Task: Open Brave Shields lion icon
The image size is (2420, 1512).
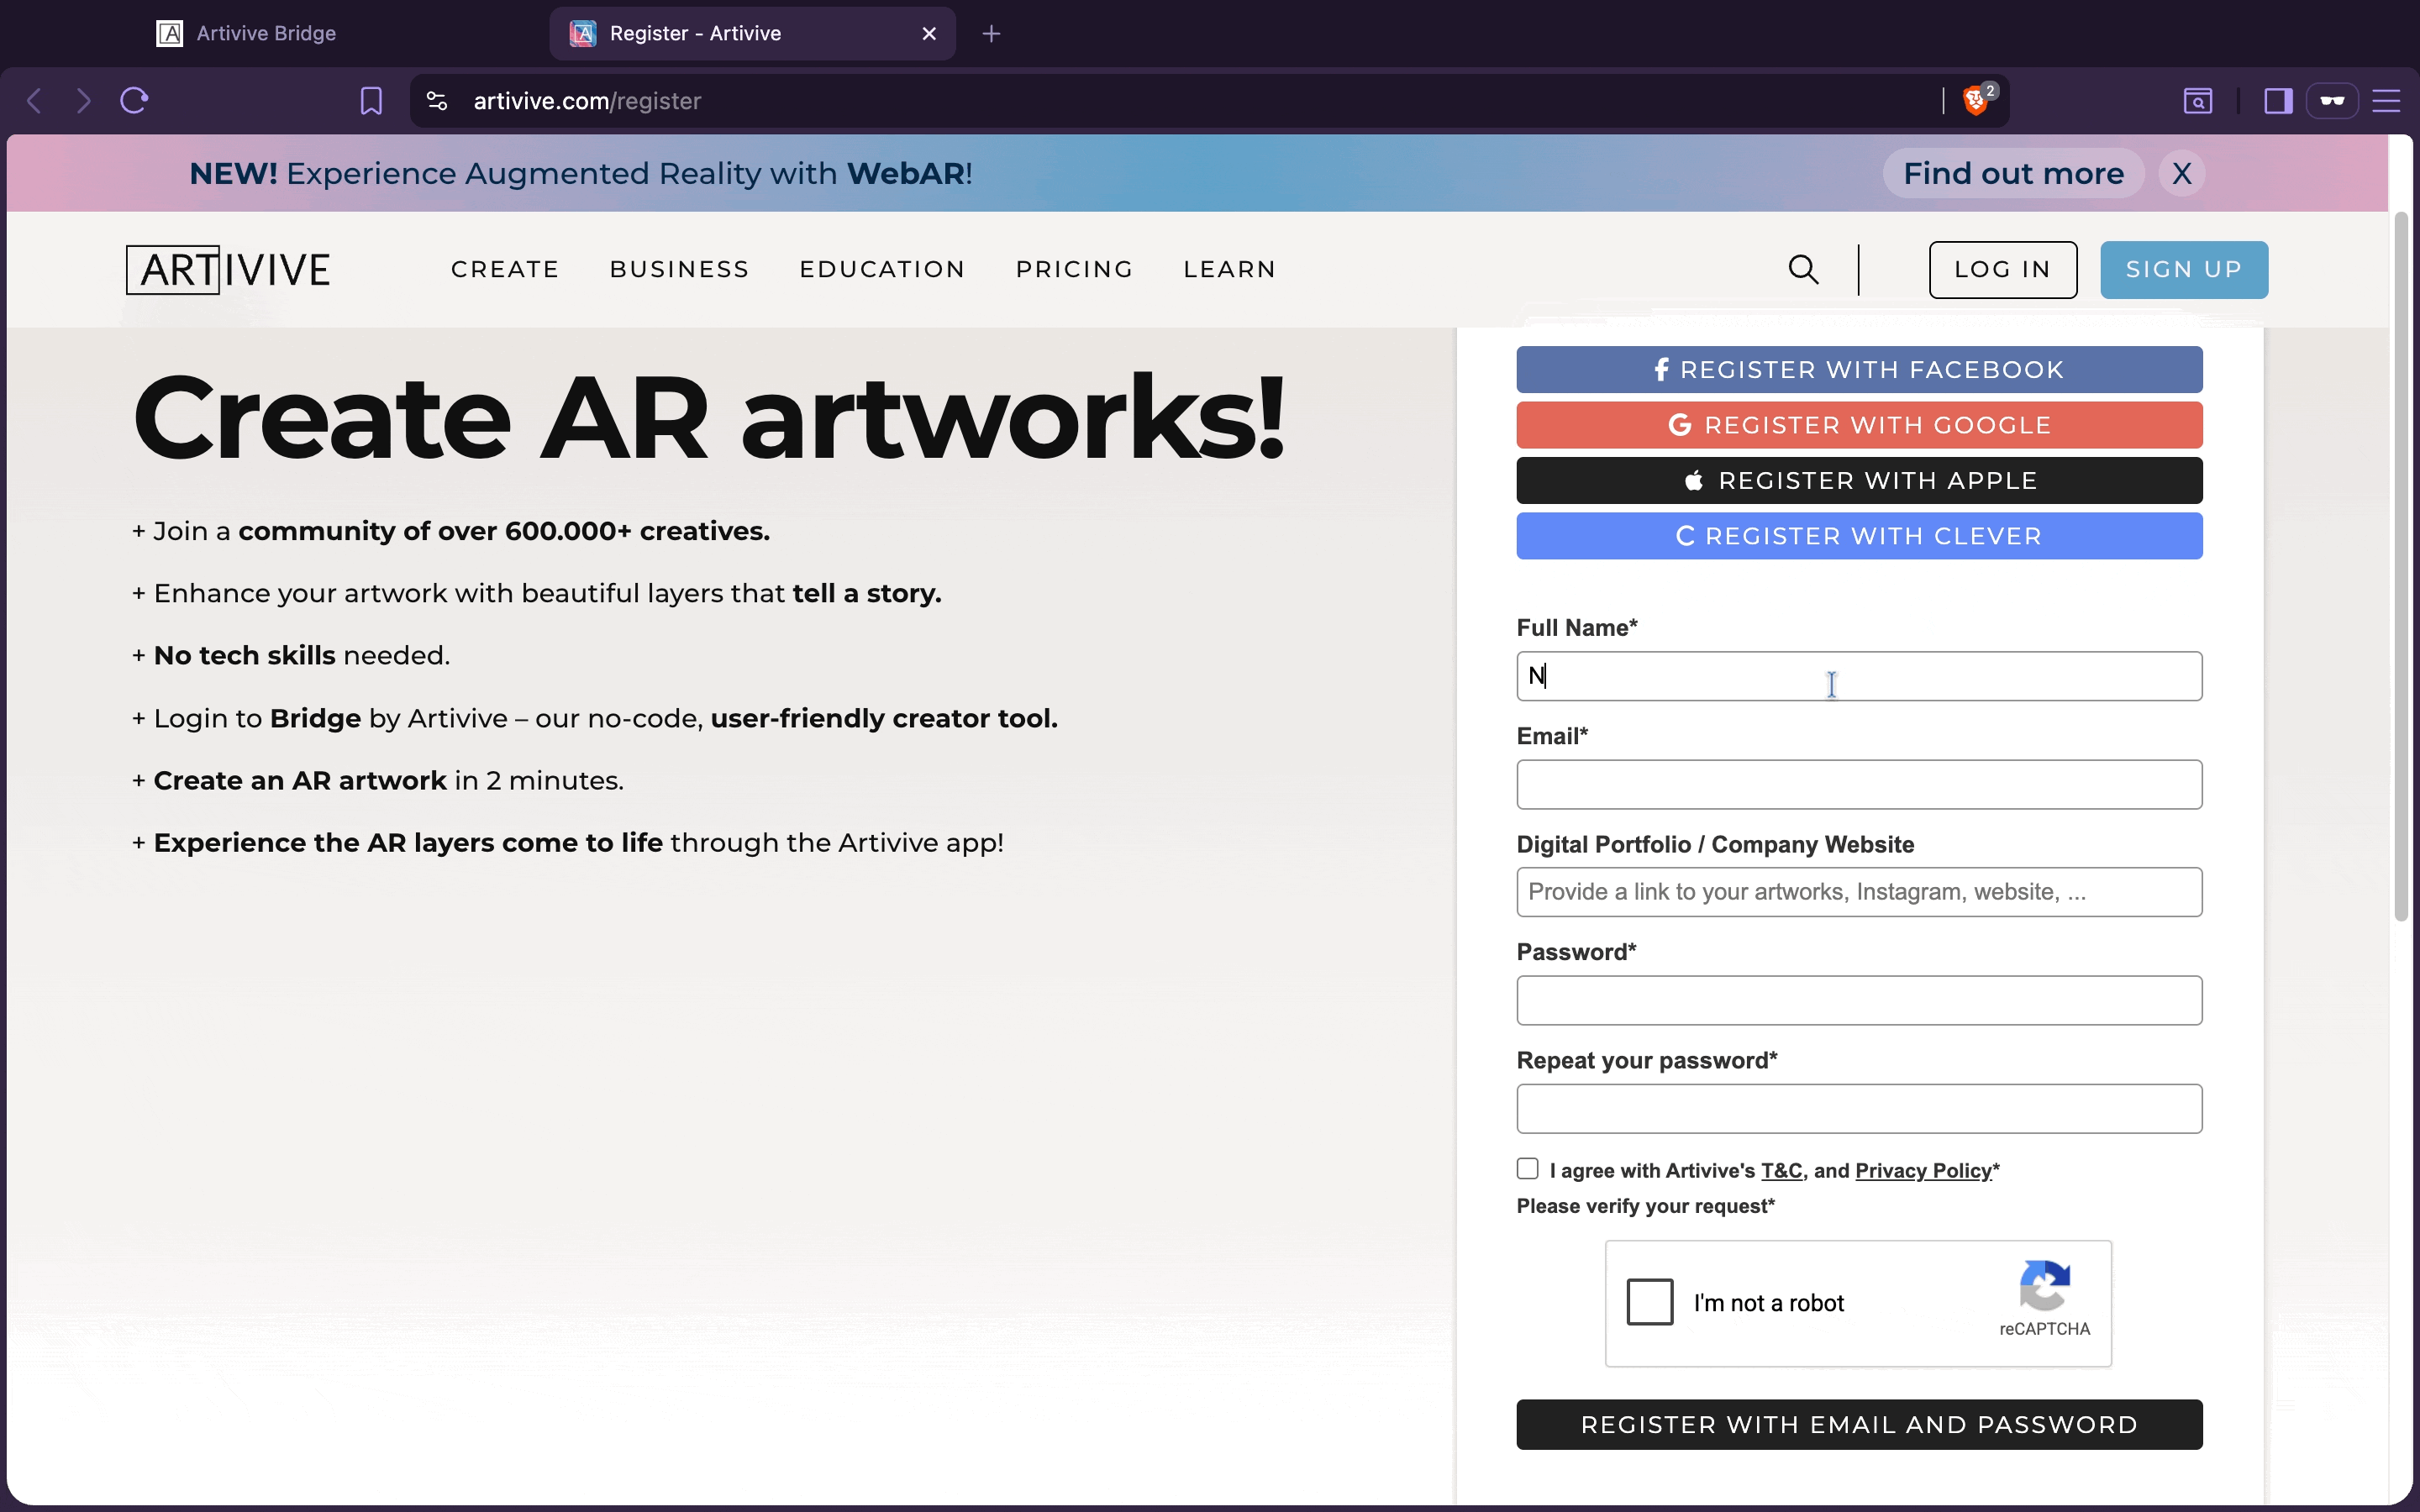Action: [x=1976, y=101]
